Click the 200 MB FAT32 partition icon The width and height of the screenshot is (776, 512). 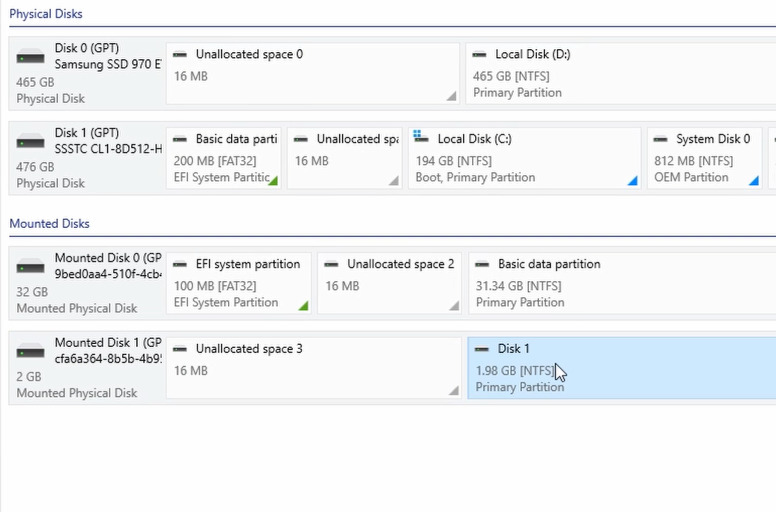pos(180,139)
